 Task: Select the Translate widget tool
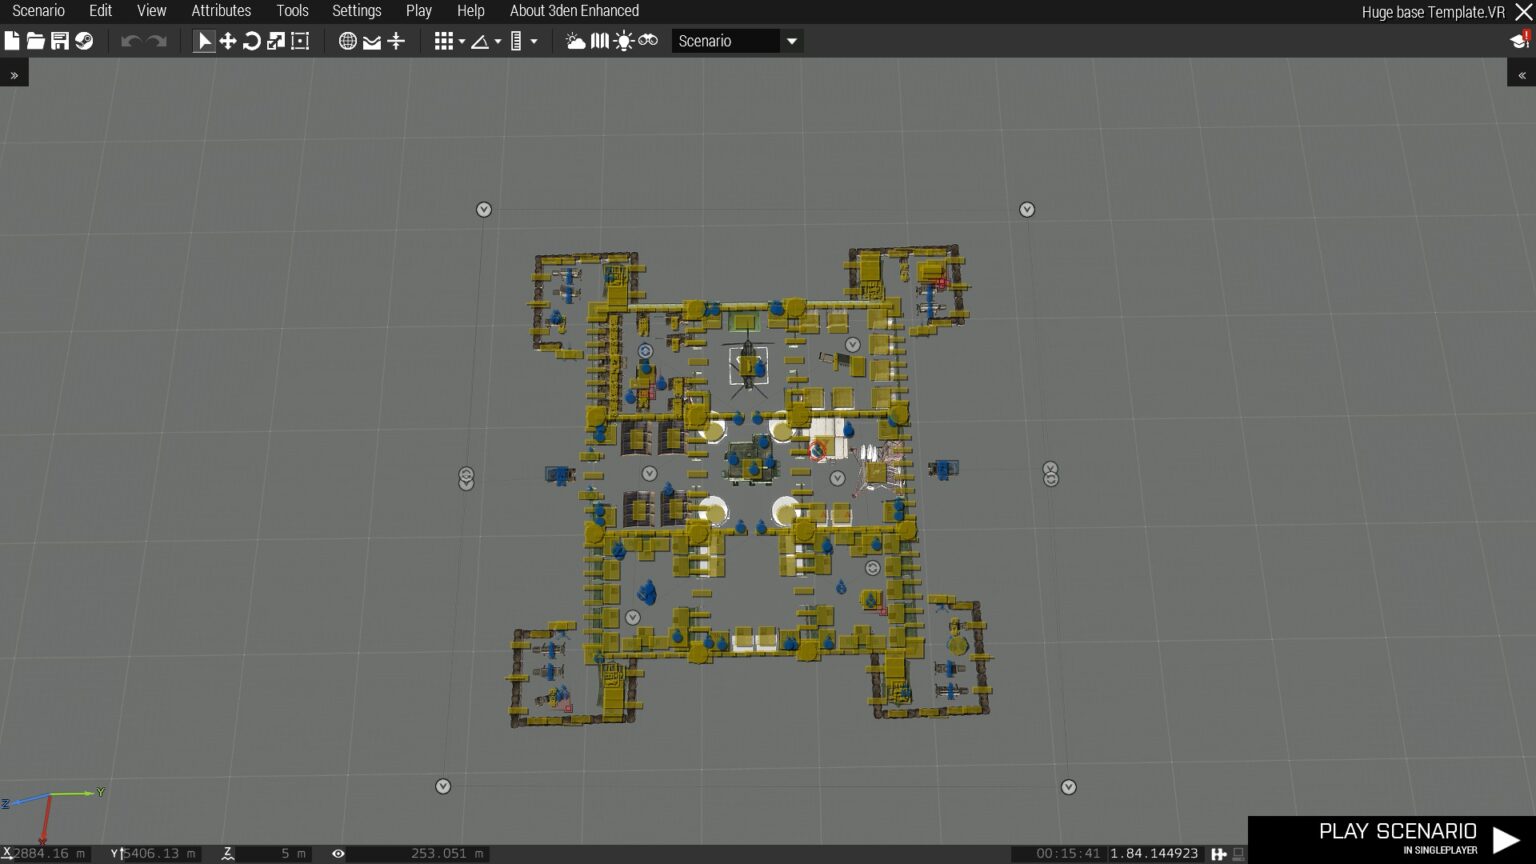(228, 41)
